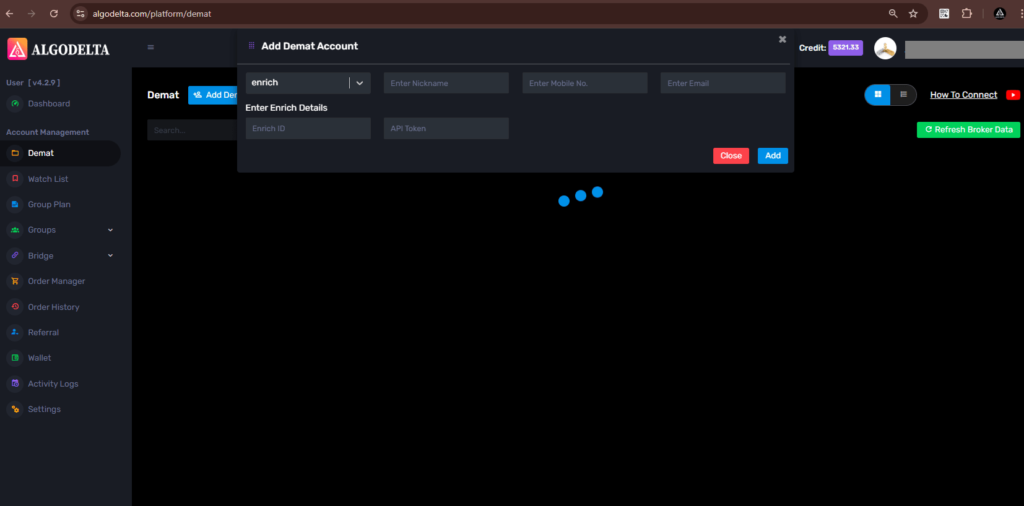Click the Group Plan icon
The width and height of the screenshot is (1024, 506).
[x=14, y=204]
